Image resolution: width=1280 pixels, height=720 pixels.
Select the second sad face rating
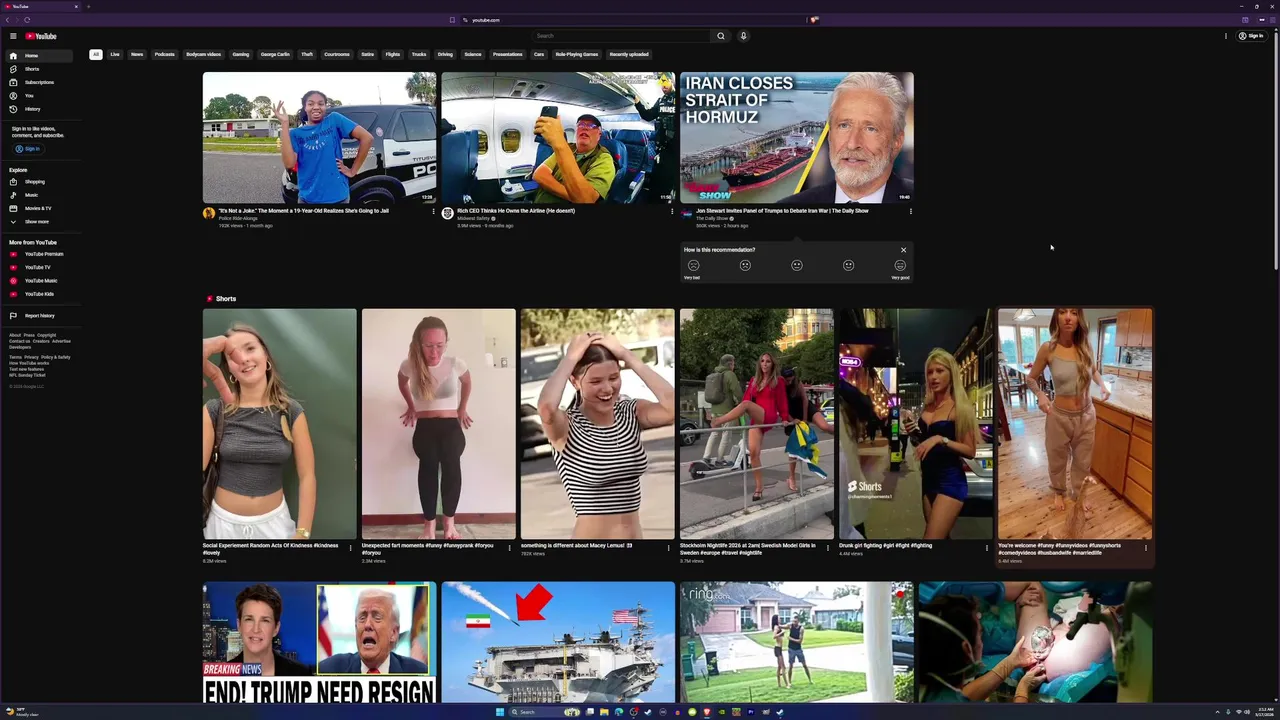(745, 266)
